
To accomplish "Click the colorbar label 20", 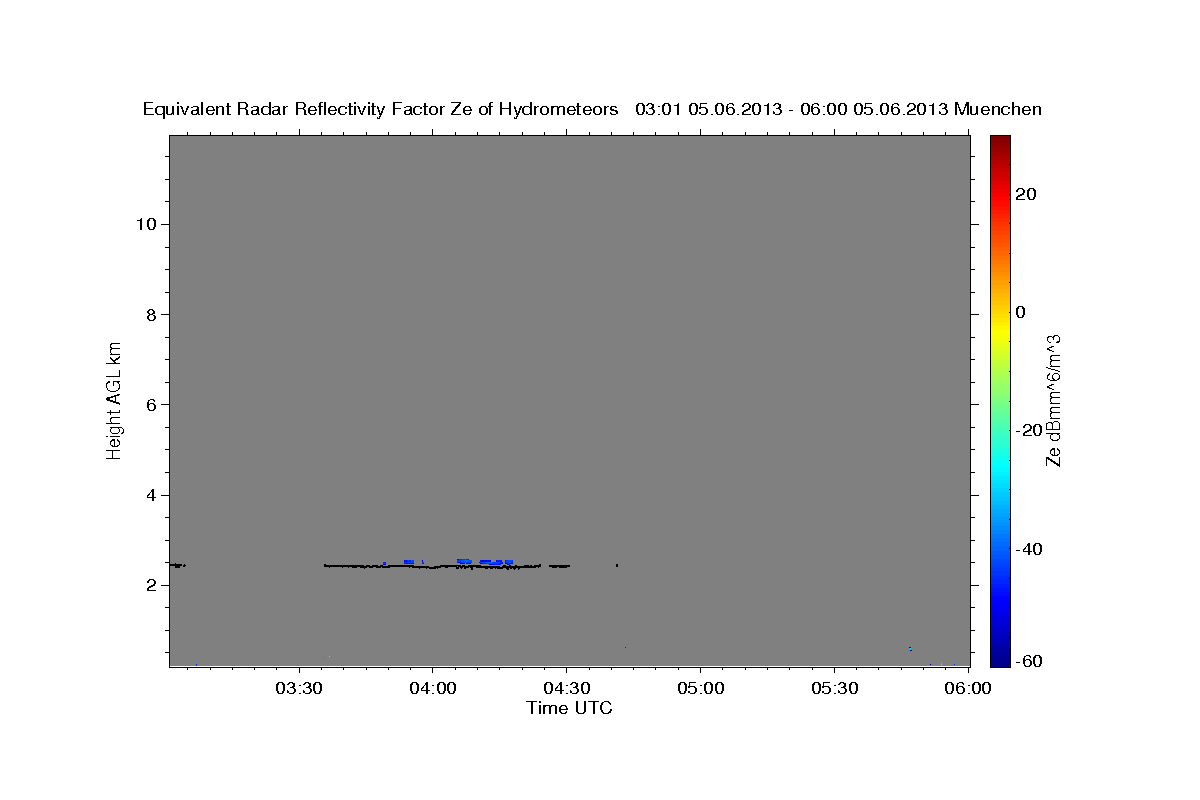I will [x=1026, y=194].
